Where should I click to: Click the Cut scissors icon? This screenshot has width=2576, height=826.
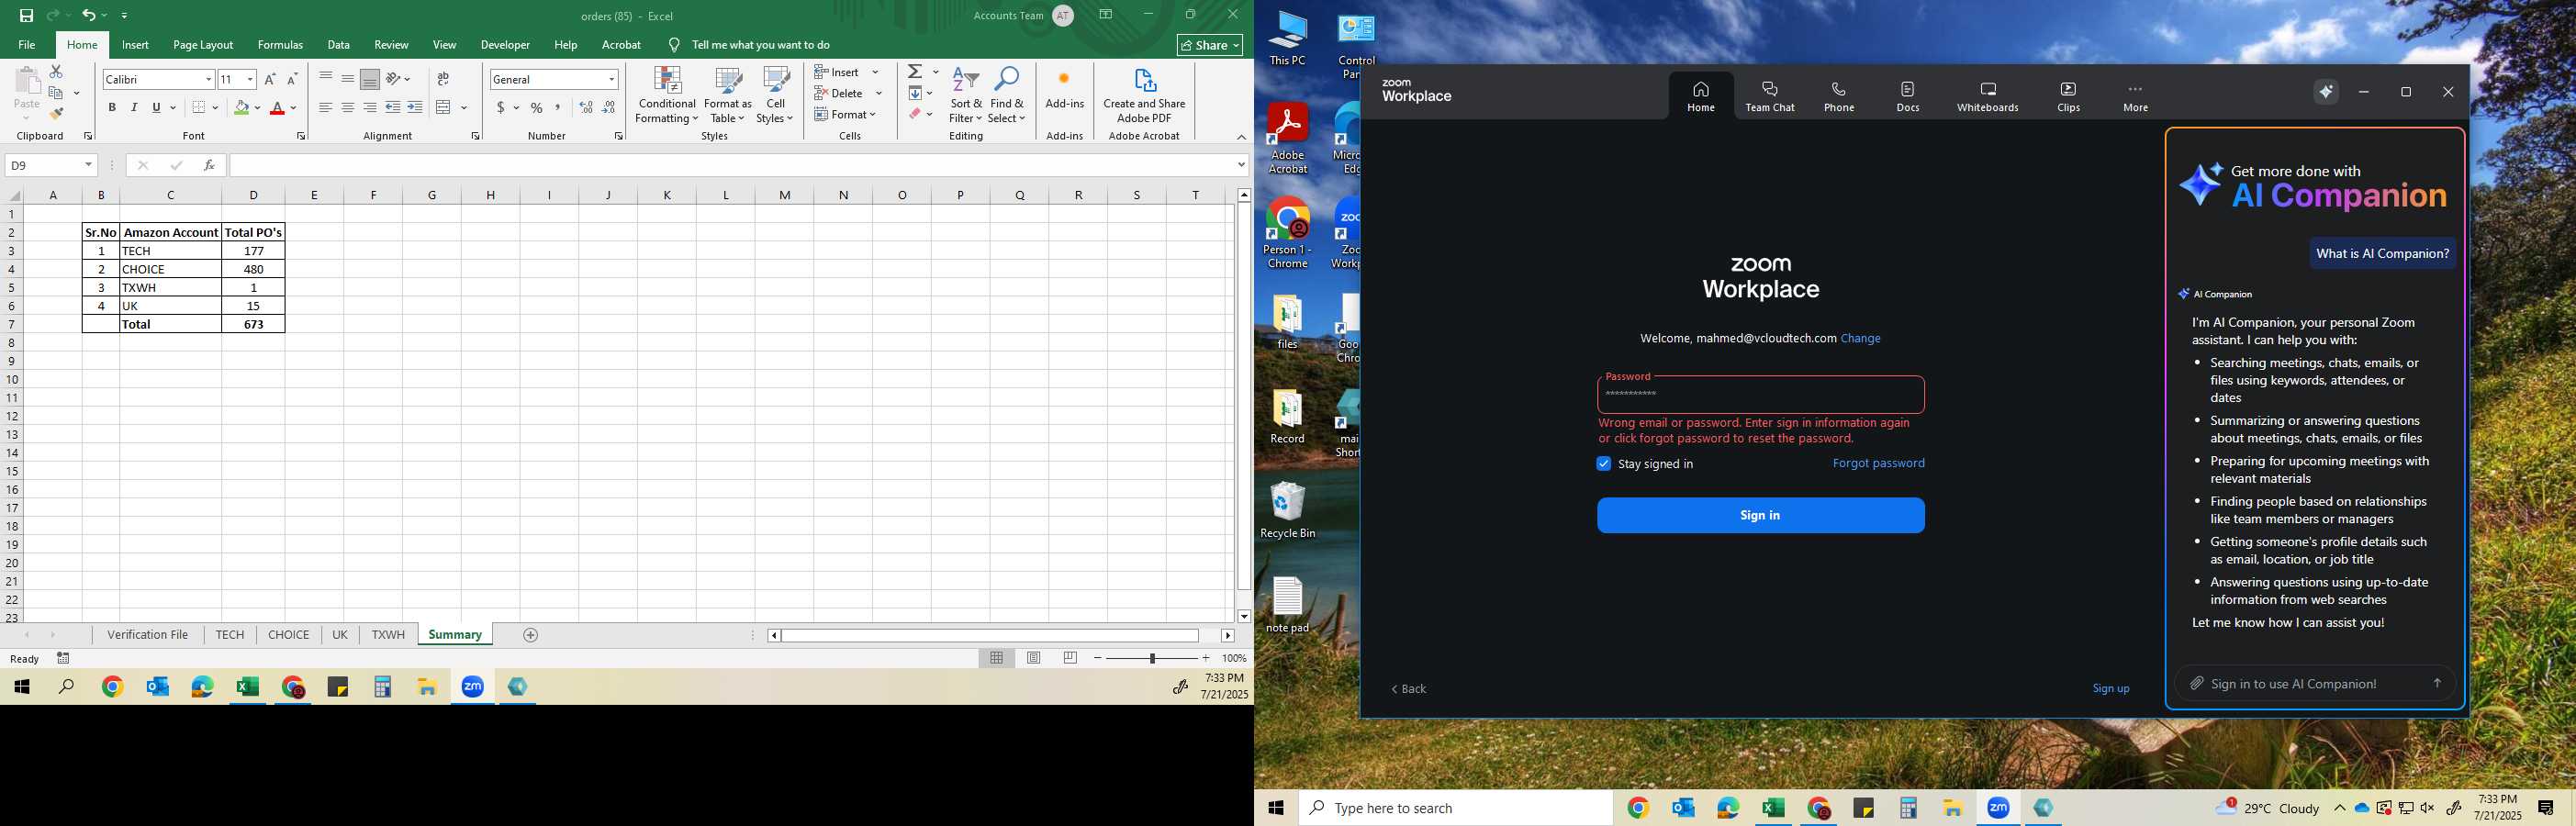point(56,72)
